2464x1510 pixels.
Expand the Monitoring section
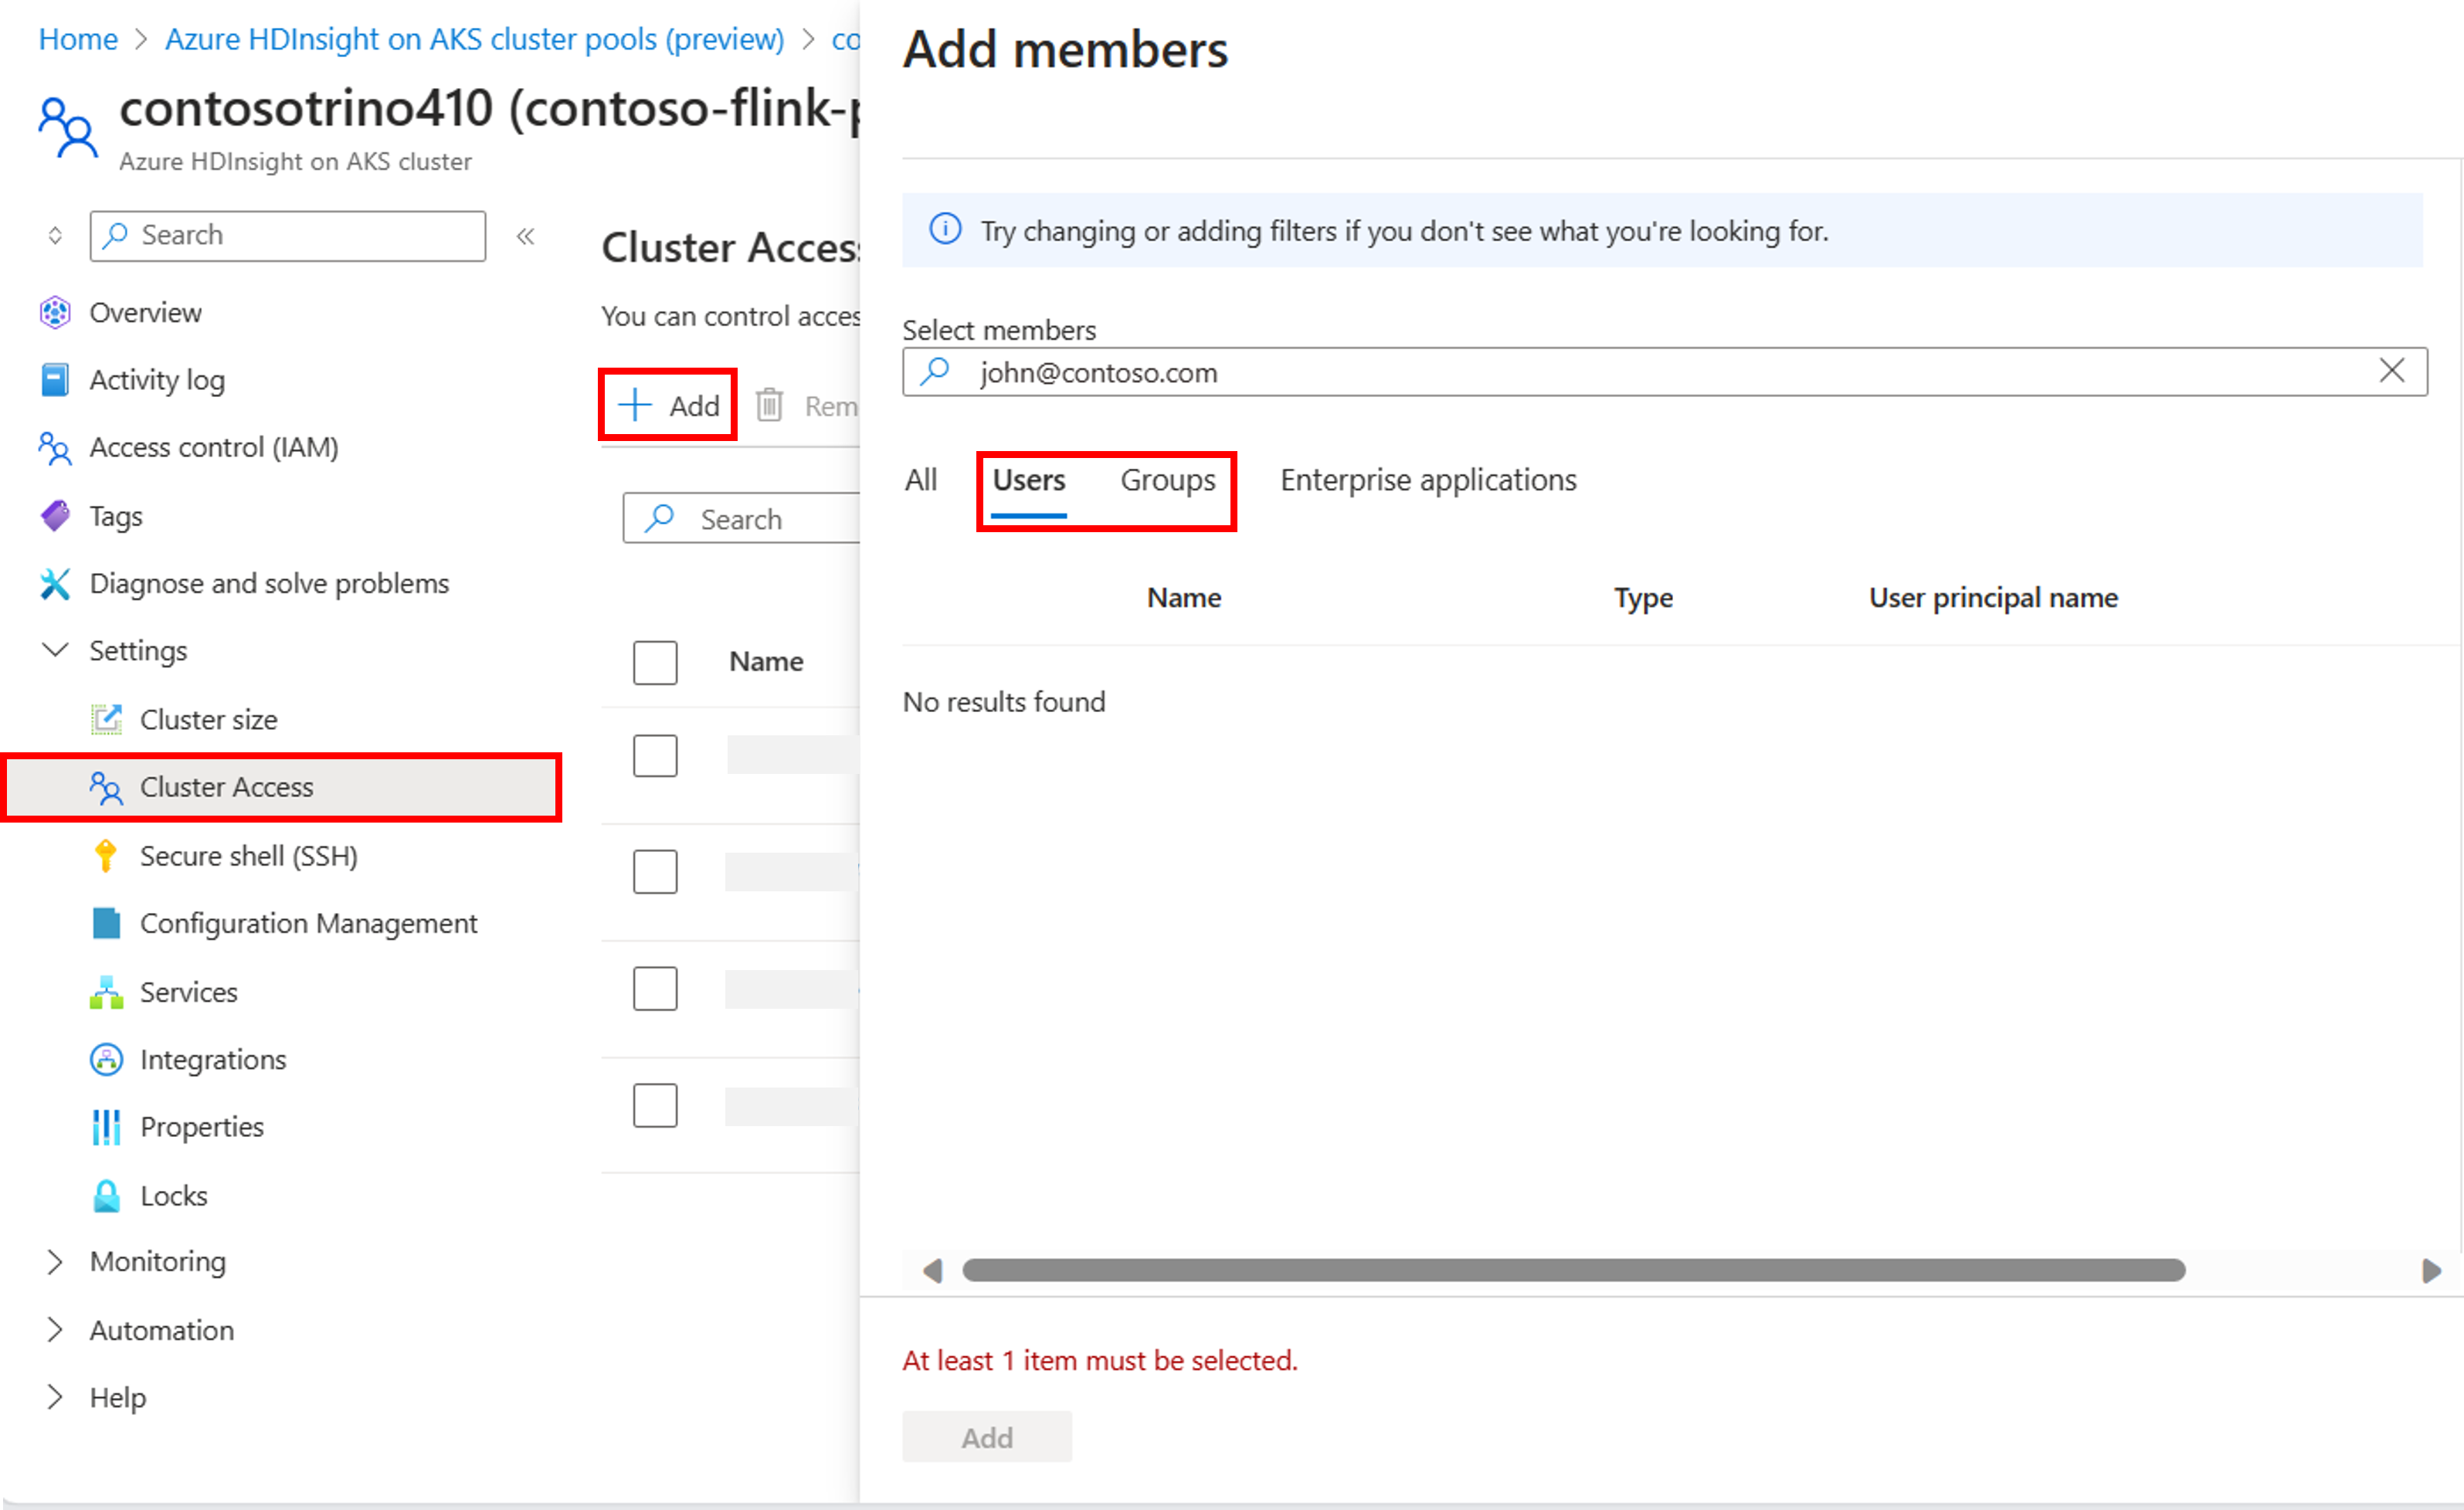click(55, 1262)
